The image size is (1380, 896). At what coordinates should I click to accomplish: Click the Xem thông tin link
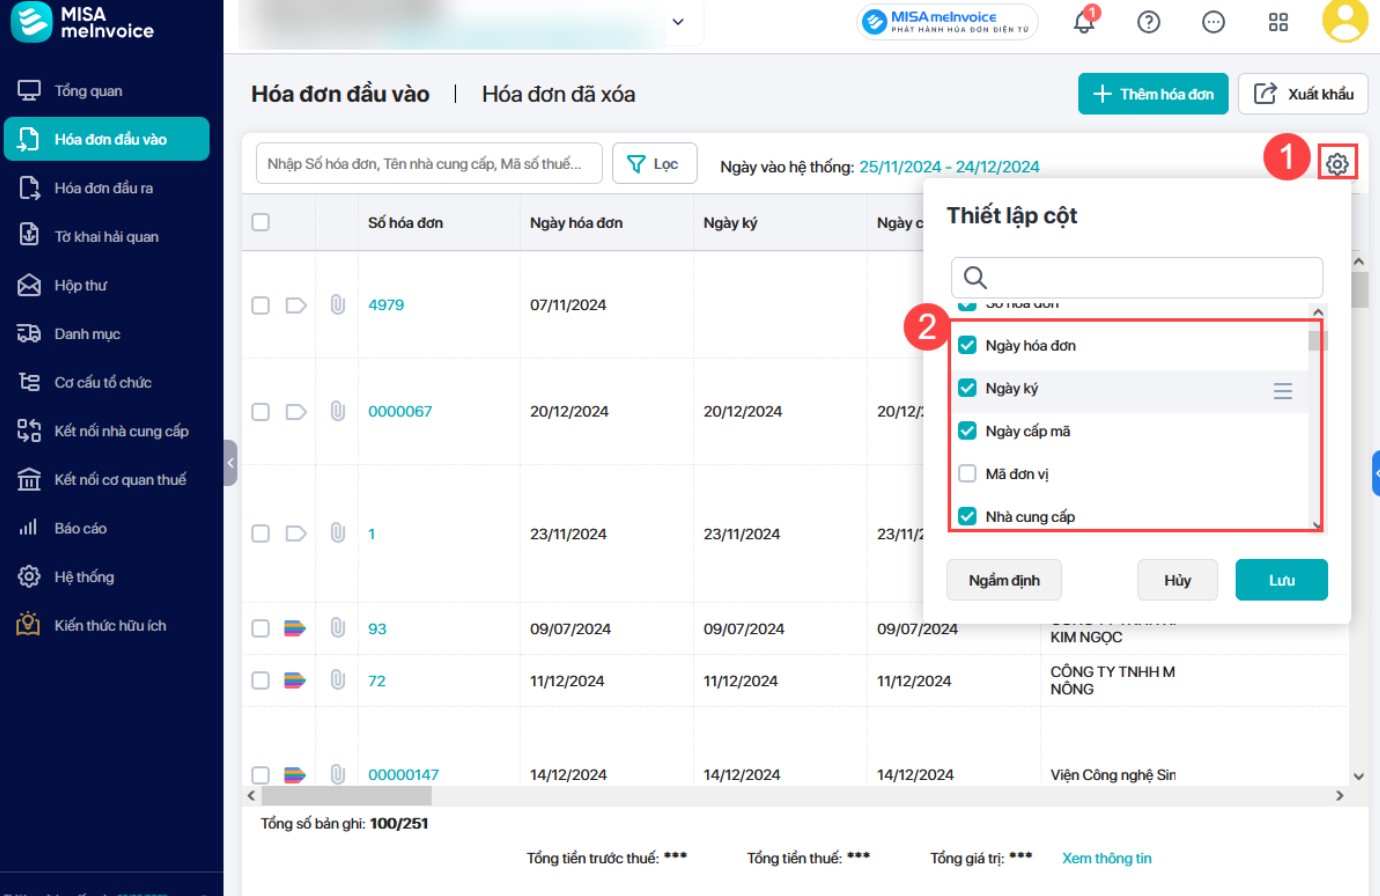click(x=1106, y=858)
